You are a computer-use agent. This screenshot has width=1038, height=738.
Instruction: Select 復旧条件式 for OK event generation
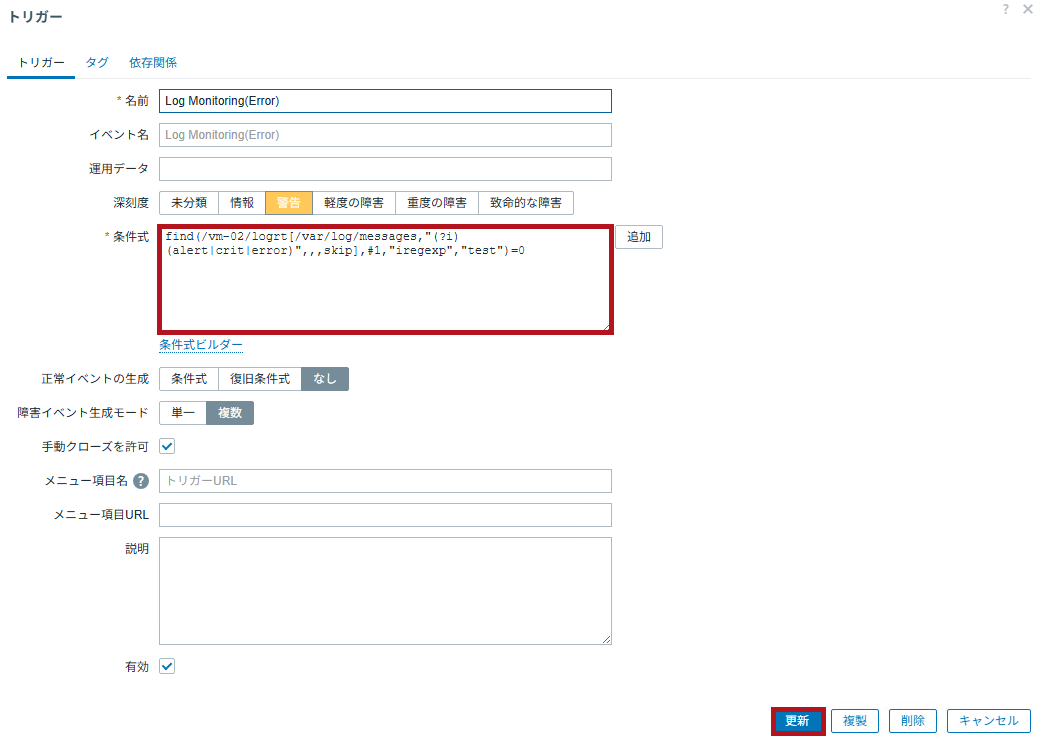click(260, 379)
